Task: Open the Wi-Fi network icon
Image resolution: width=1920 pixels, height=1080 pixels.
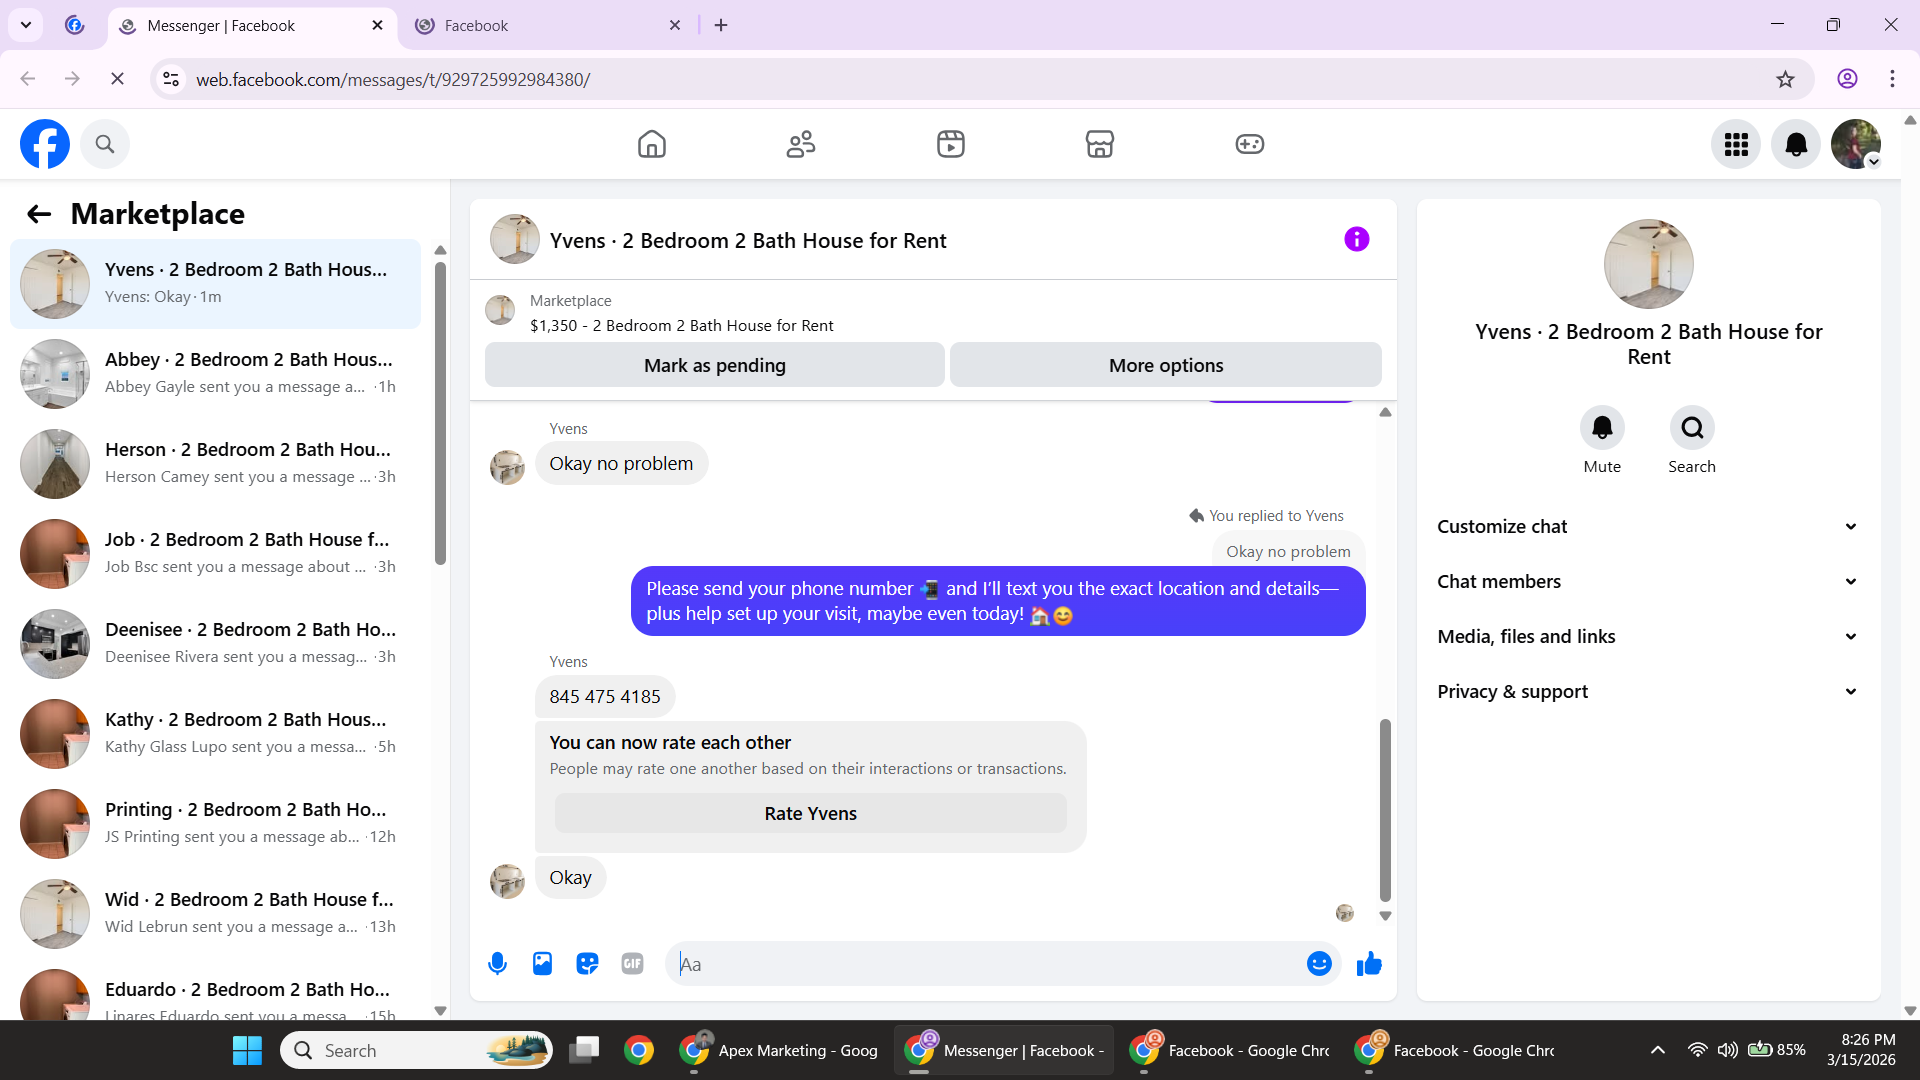Action: click(x=1697, y=1050)
